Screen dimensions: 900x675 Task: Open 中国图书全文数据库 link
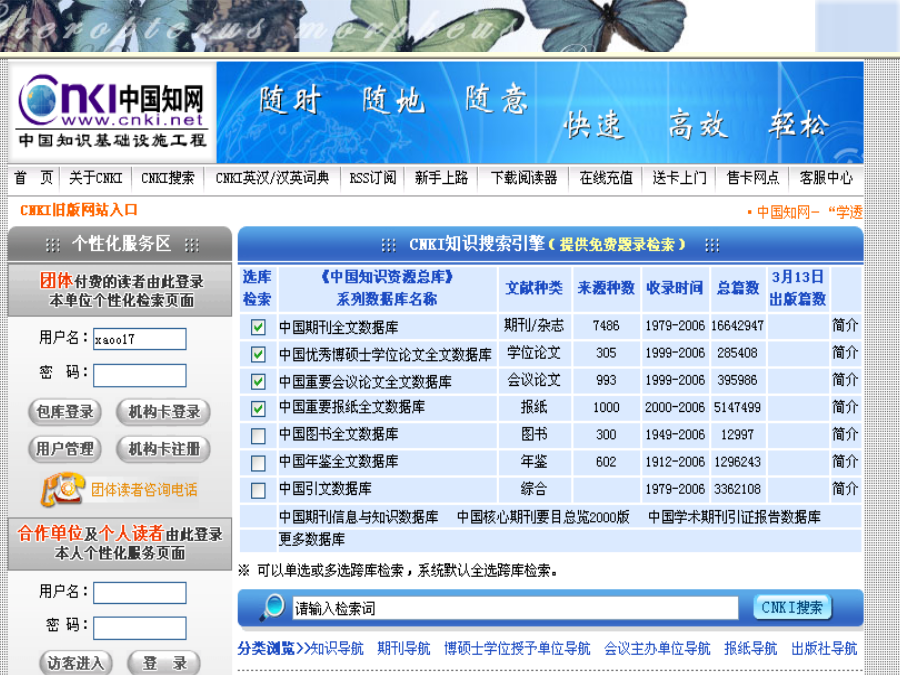click(339, 434)
